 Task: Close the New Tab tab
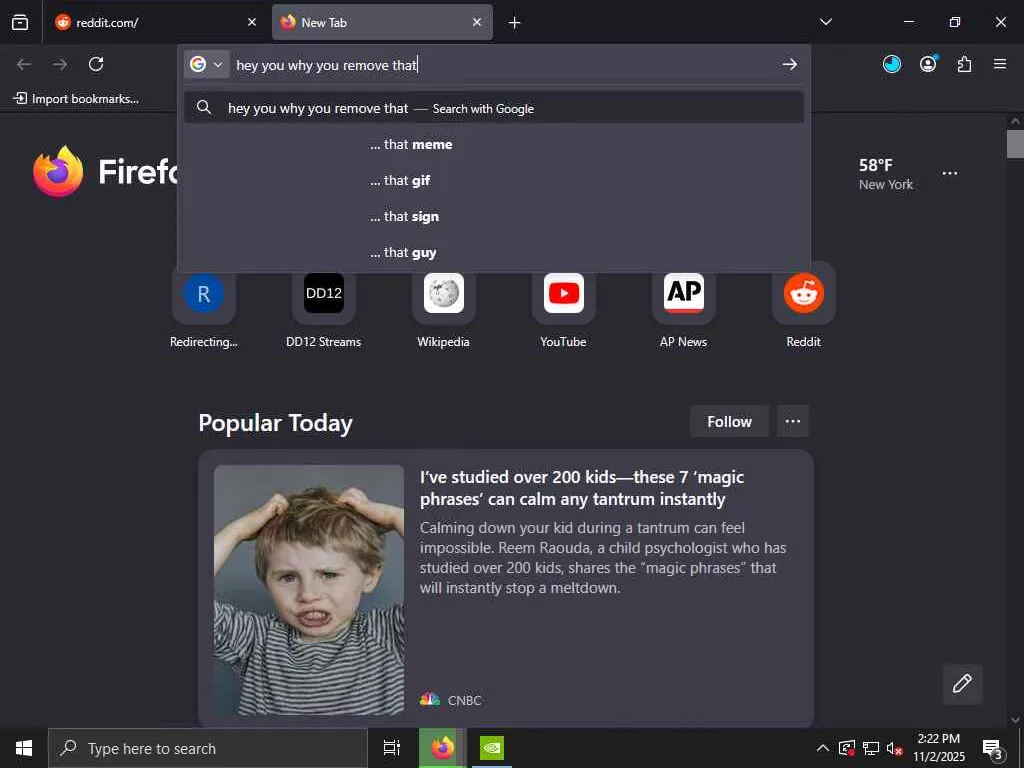point(477,22)
